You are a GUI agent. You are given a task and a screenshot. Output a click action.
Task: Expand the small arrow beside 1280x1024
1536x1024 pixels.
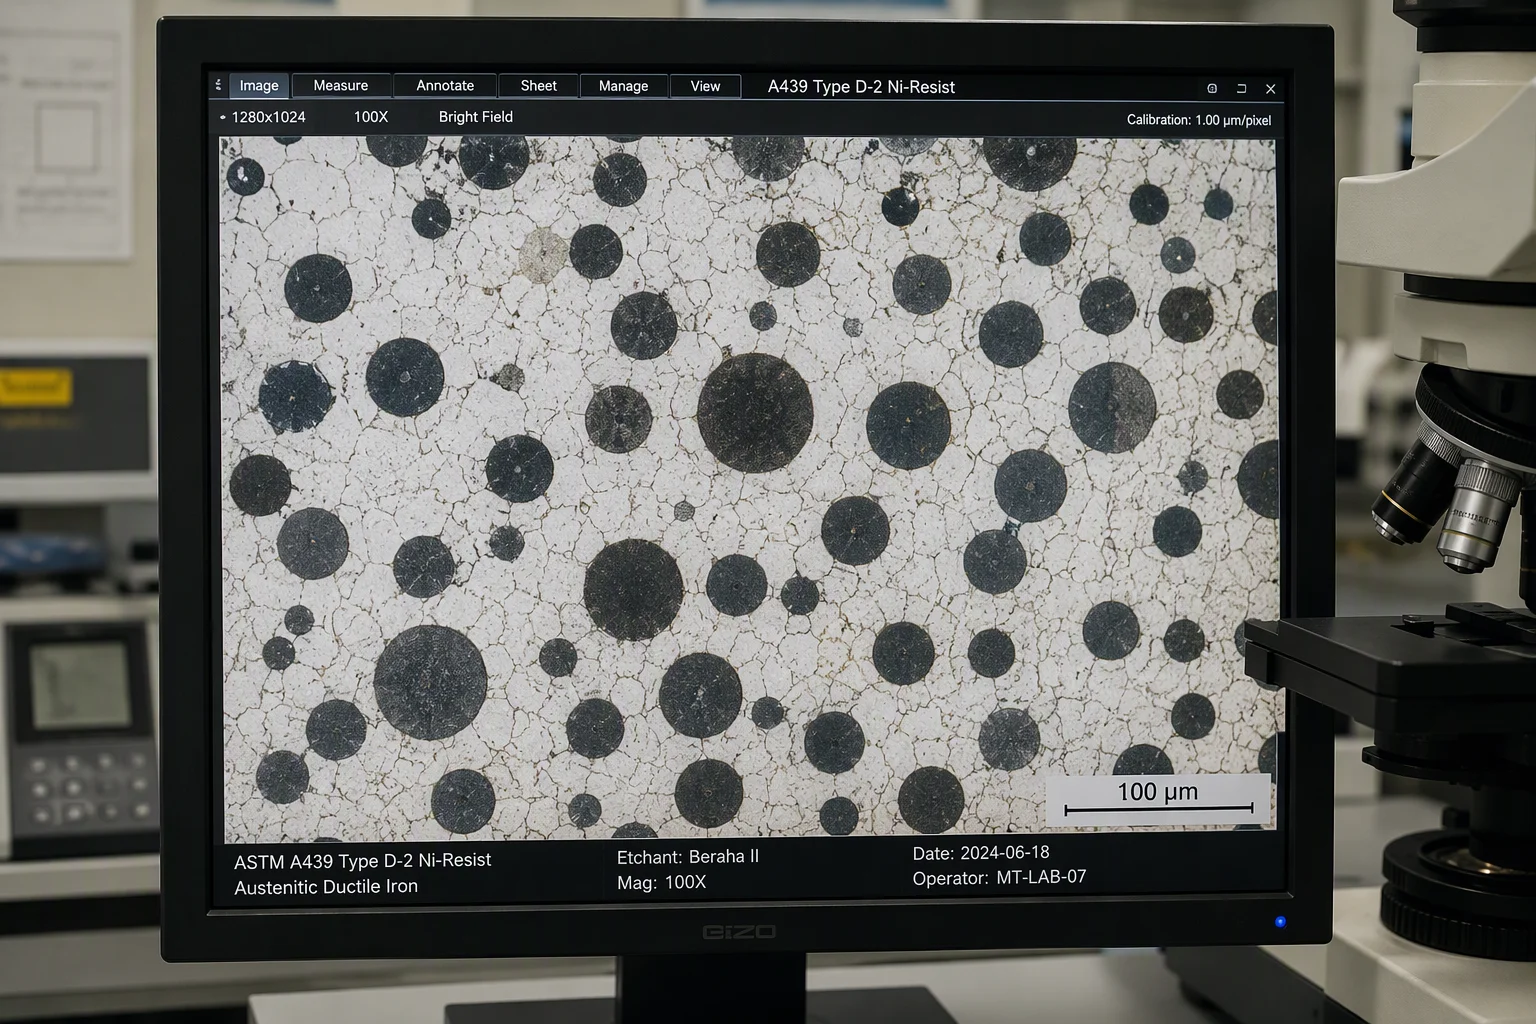(x=222, y=118)
